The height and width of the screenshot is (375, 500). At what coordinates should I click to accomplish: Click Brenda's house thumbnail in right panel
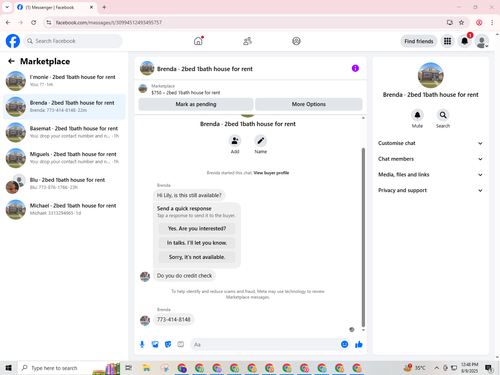point(430,75)
